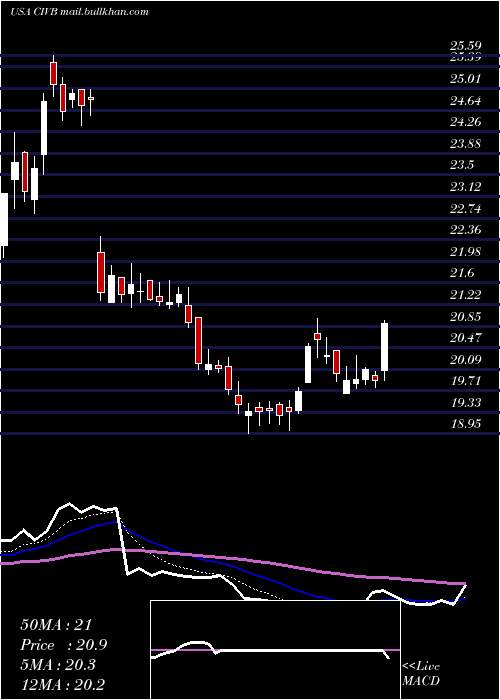Click the 25.59 price axis label
This screenshot has width=500, height=700.
coord(466,46)
